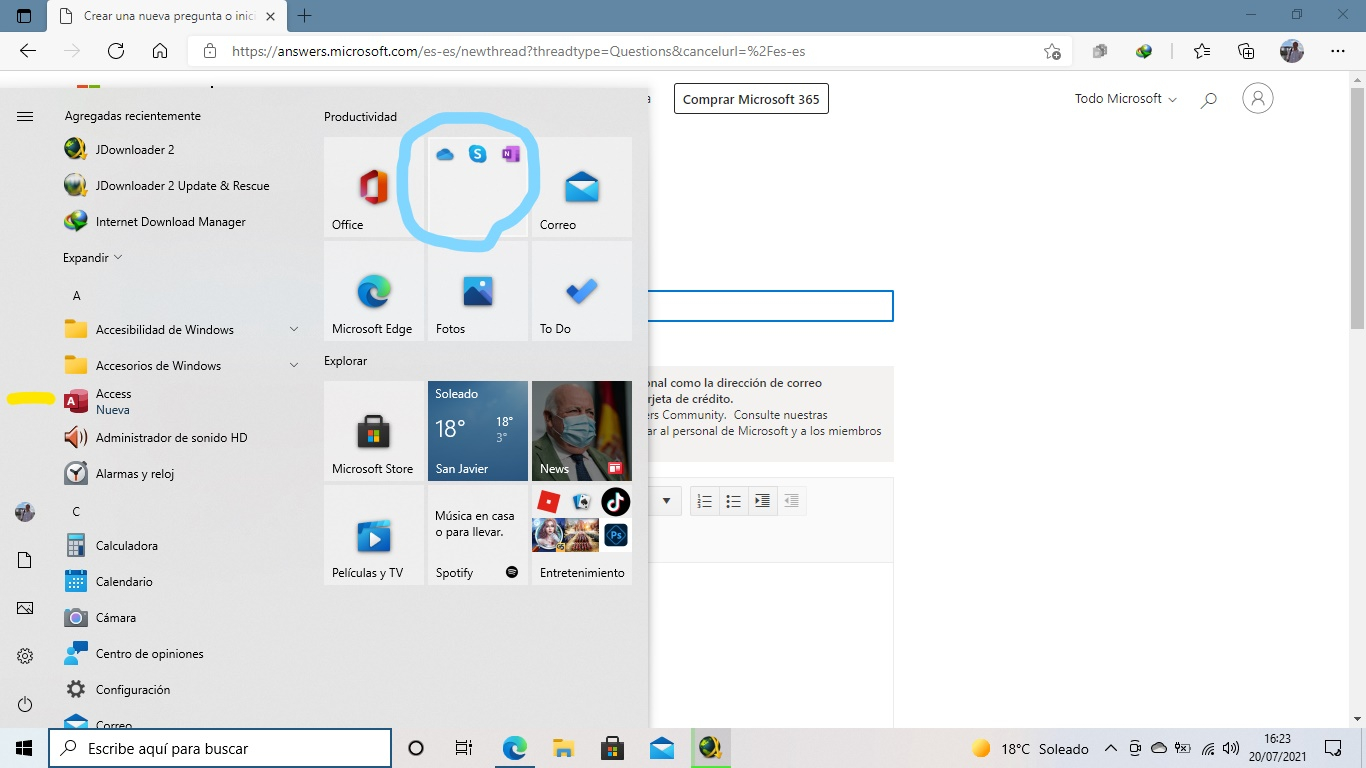Launch the Microsoft Edge tile

pyautogui.click(x=374, y=291)
